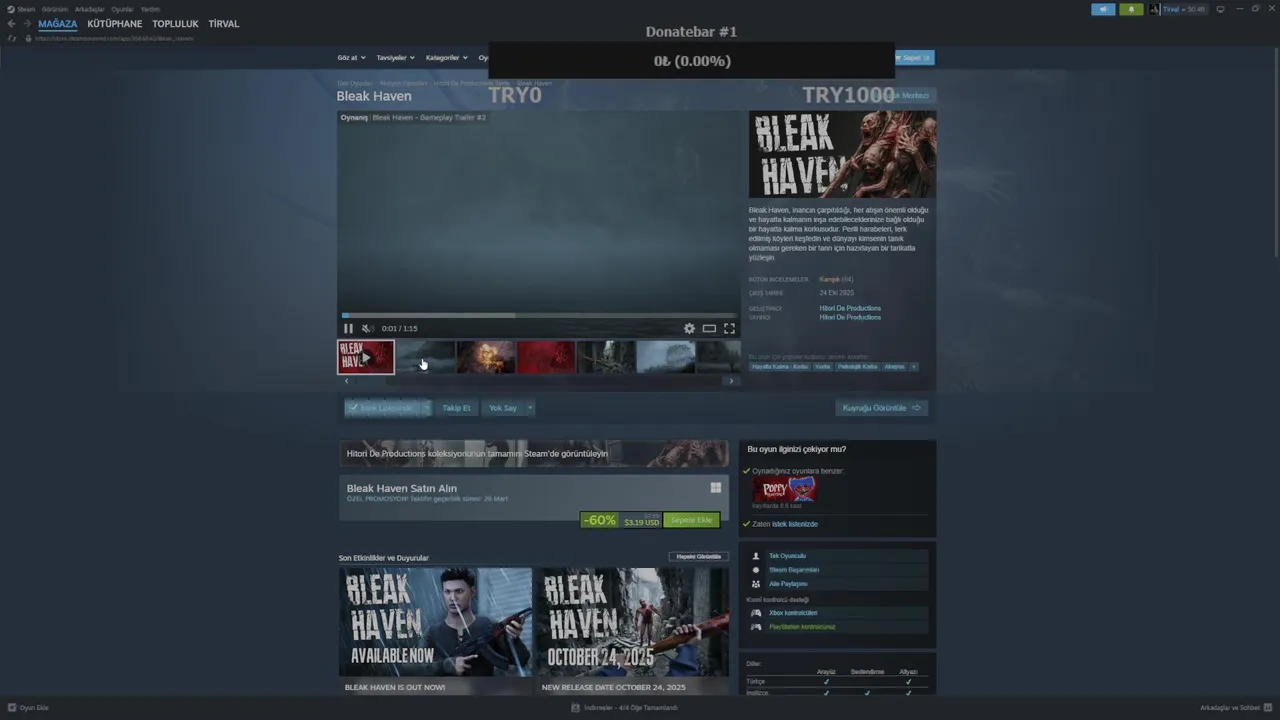Viewport: 1280px width, 720px height.
Task: Expand the Tavsiyeler dropdown
Action: point(395,58)
